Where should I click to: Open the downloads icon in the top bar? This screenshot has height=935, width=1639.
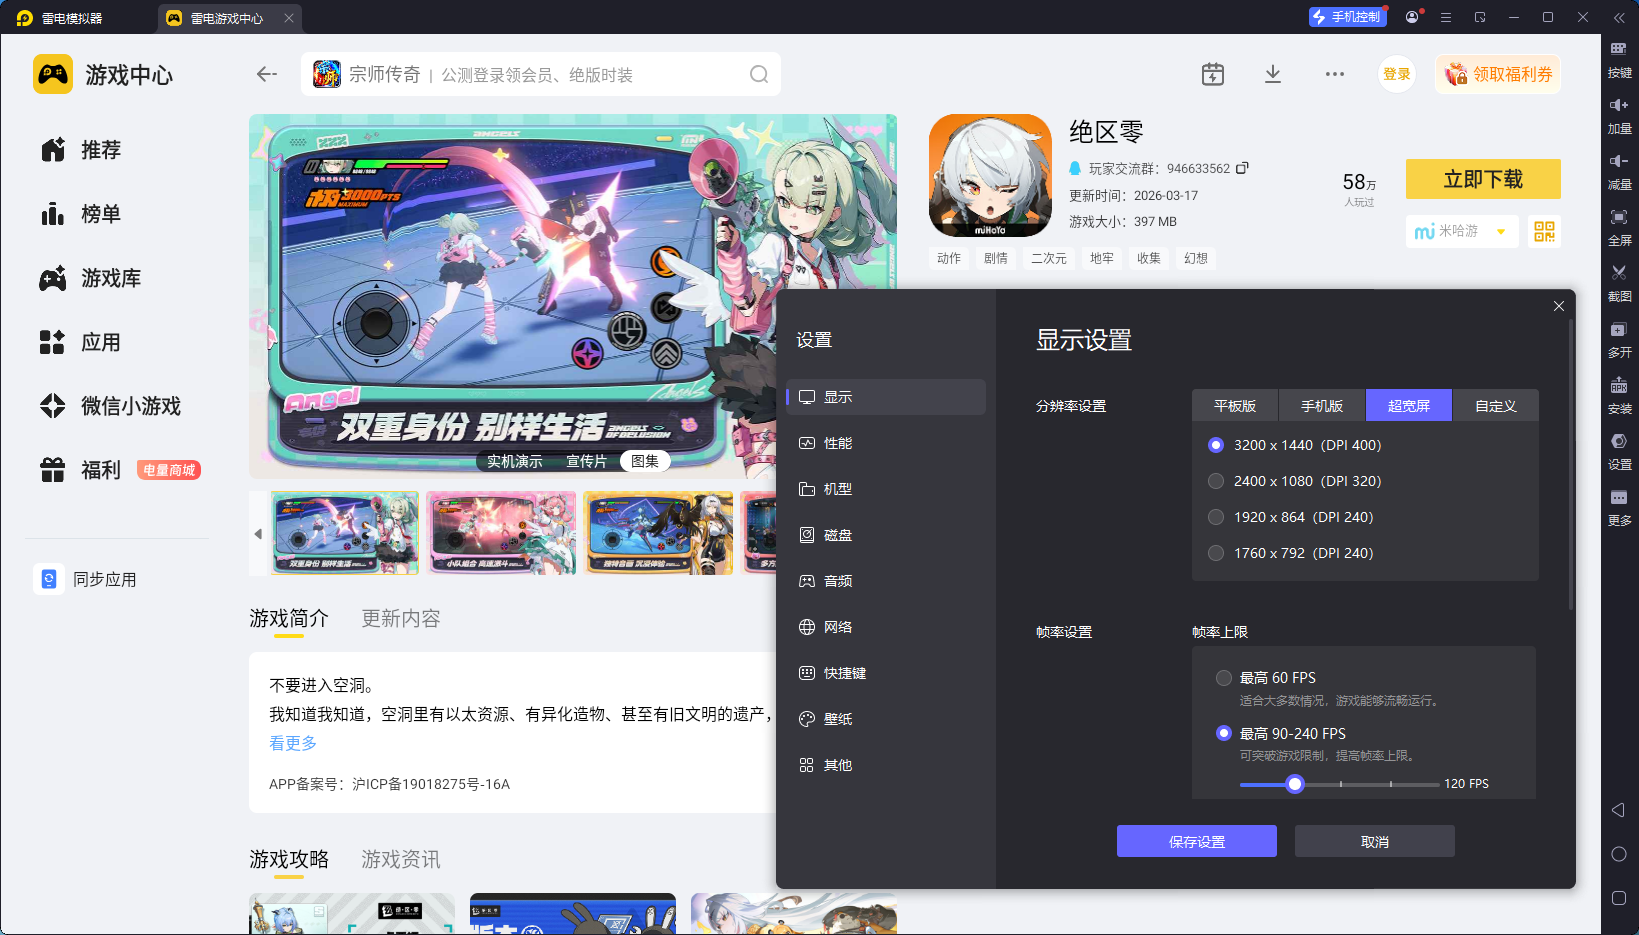[1273, 74]
